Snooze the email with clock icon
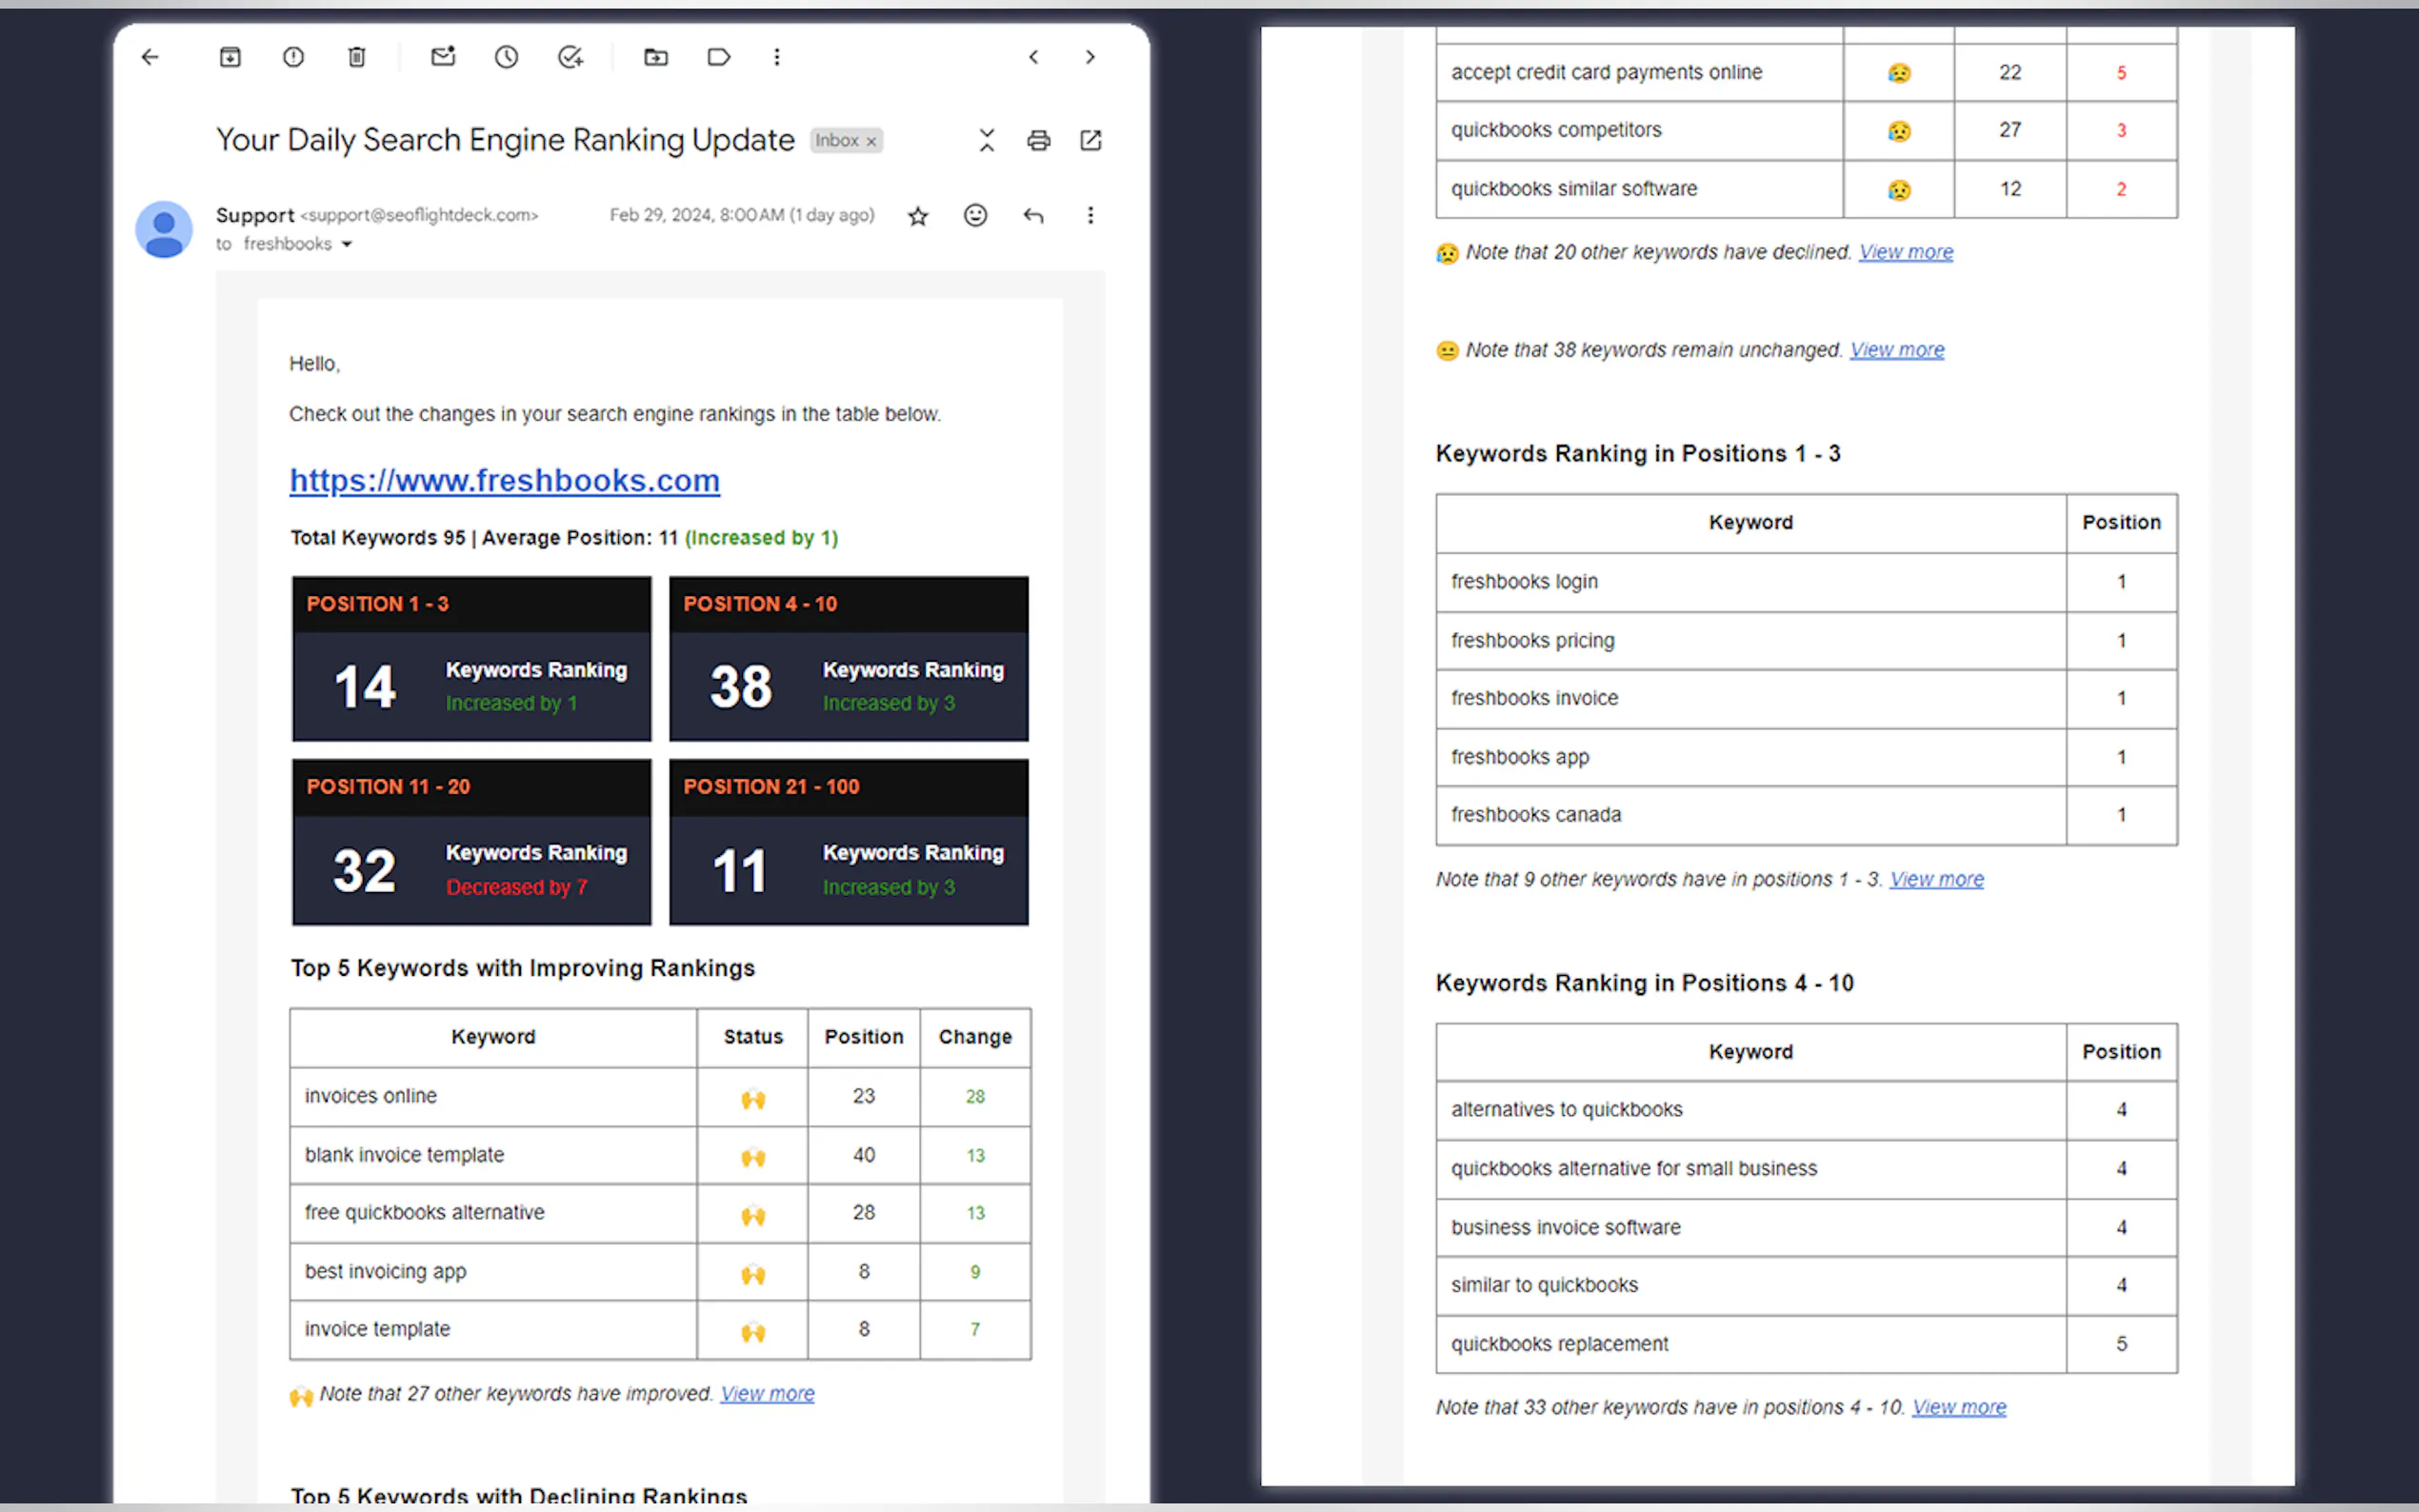This screenshot has width=2419, height=1512. click(x=506, y=57)
